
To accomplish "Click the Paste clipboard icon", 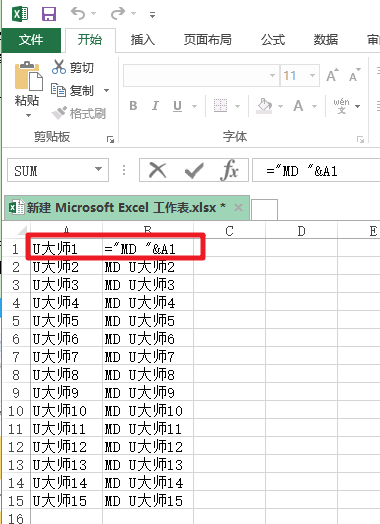I will (28, 76).
